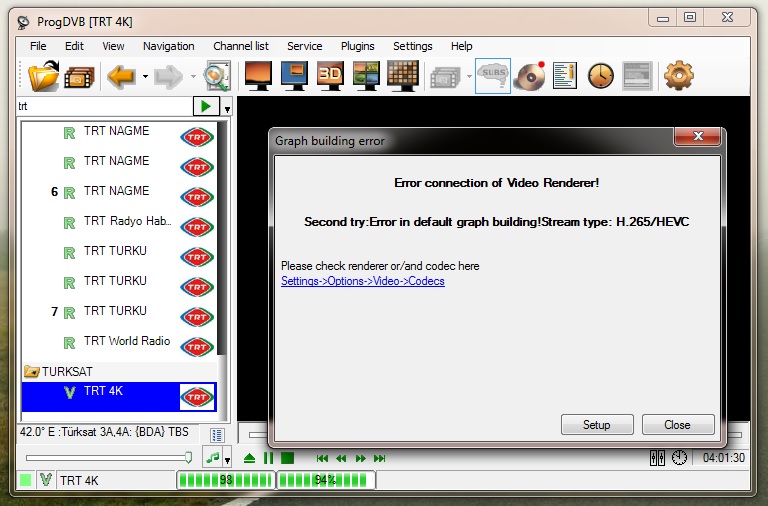Screen dimensions: 768x506
Task: Click the grayed film strip toolbar icon
Action: pyautogui.click(x=445, y=77)
